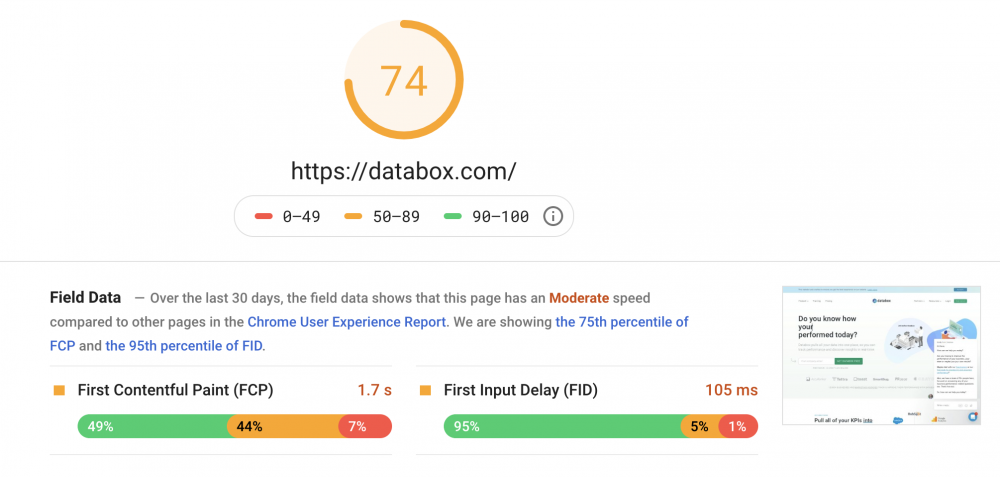Click the red 1% FID bar segment

pos(738,426)
